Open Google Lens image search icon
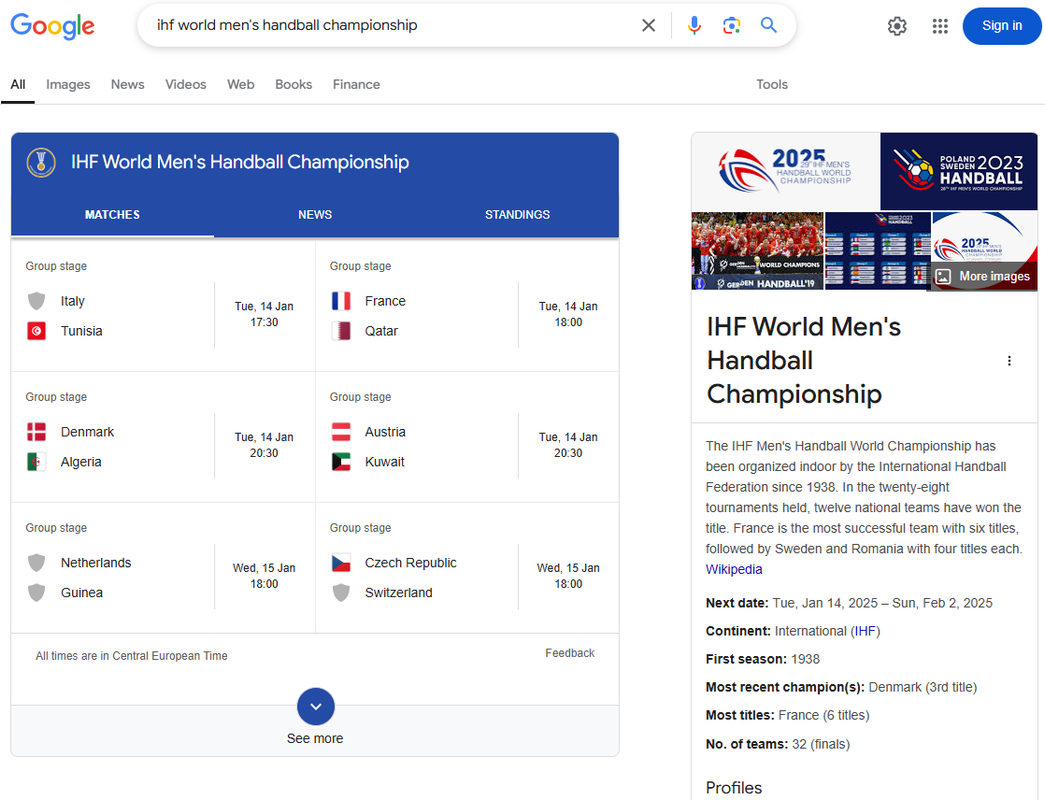Screen dimensions: 1045x800 tap(731, 25)
